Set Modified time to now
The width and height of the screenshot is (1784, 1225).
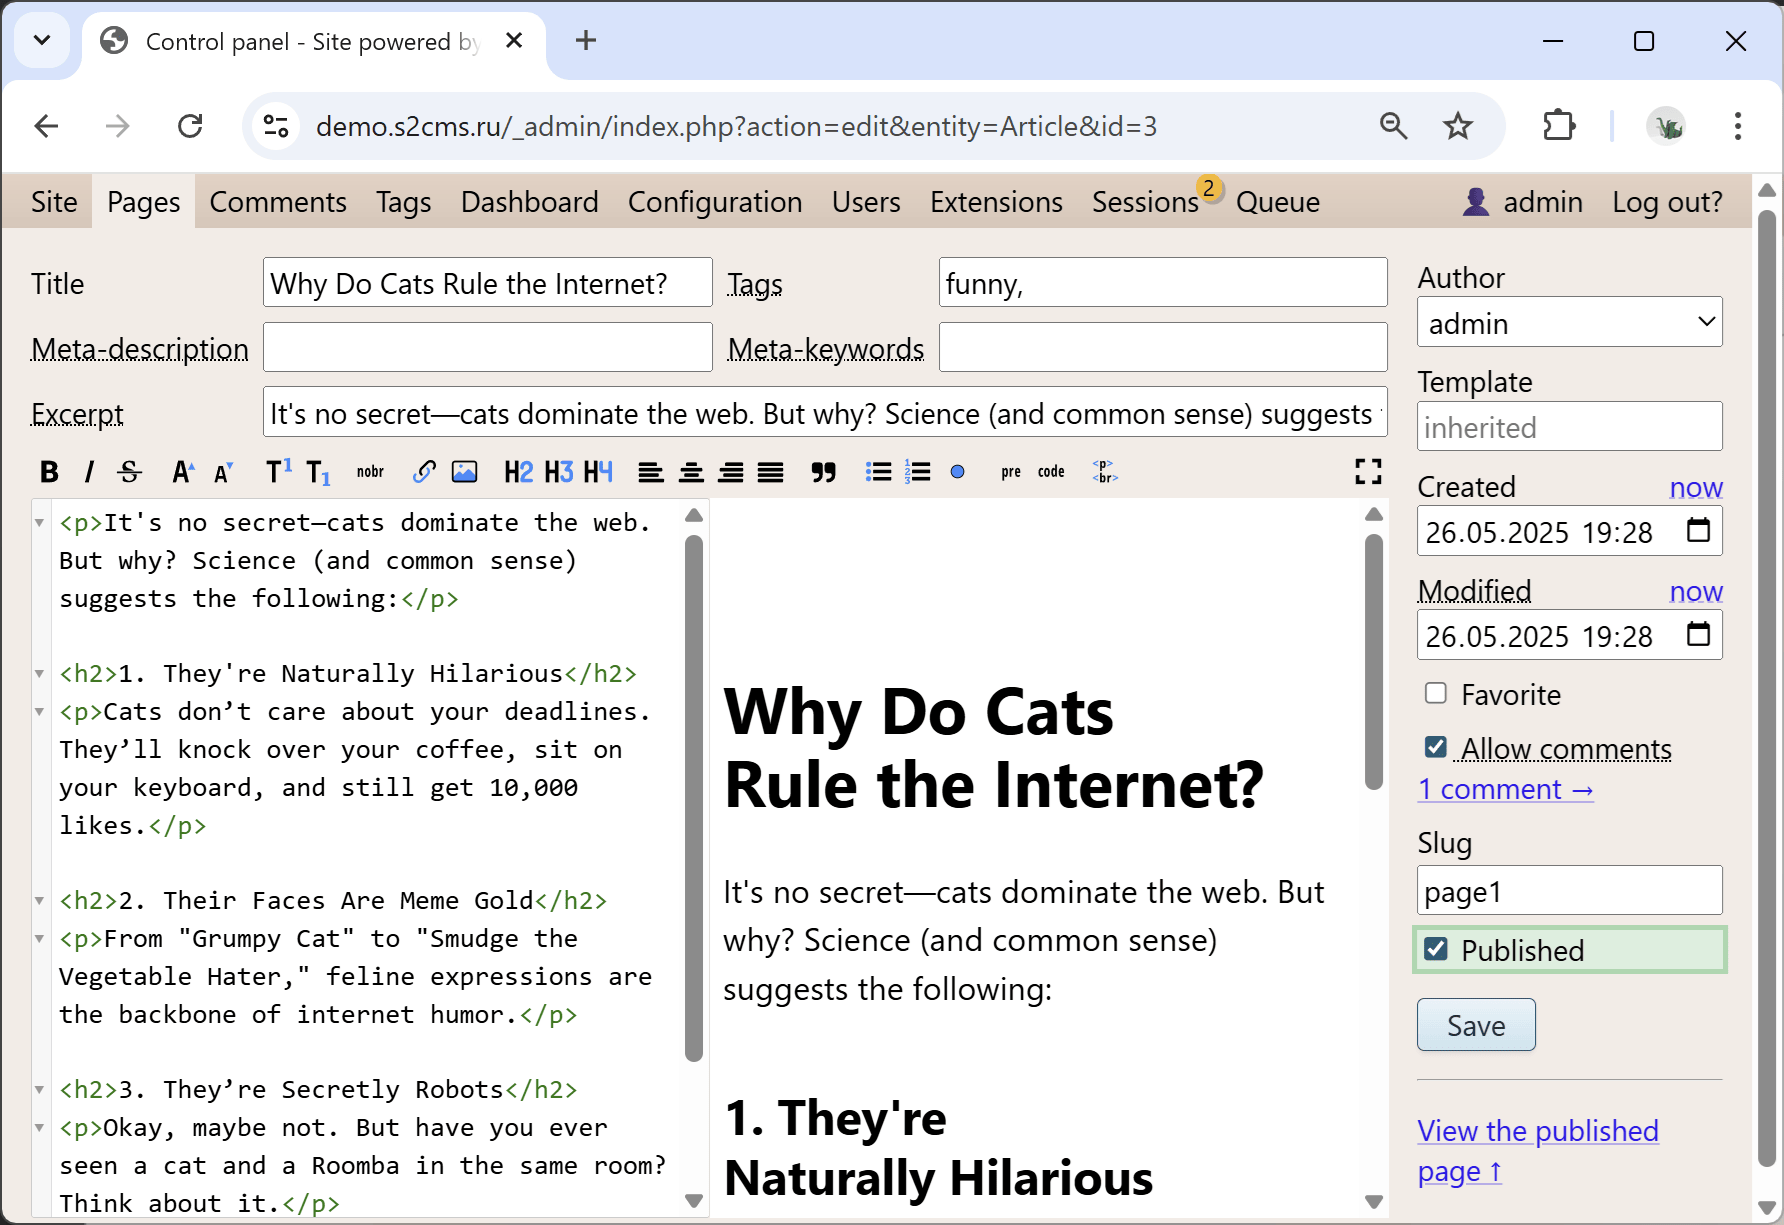(1696, 591)
